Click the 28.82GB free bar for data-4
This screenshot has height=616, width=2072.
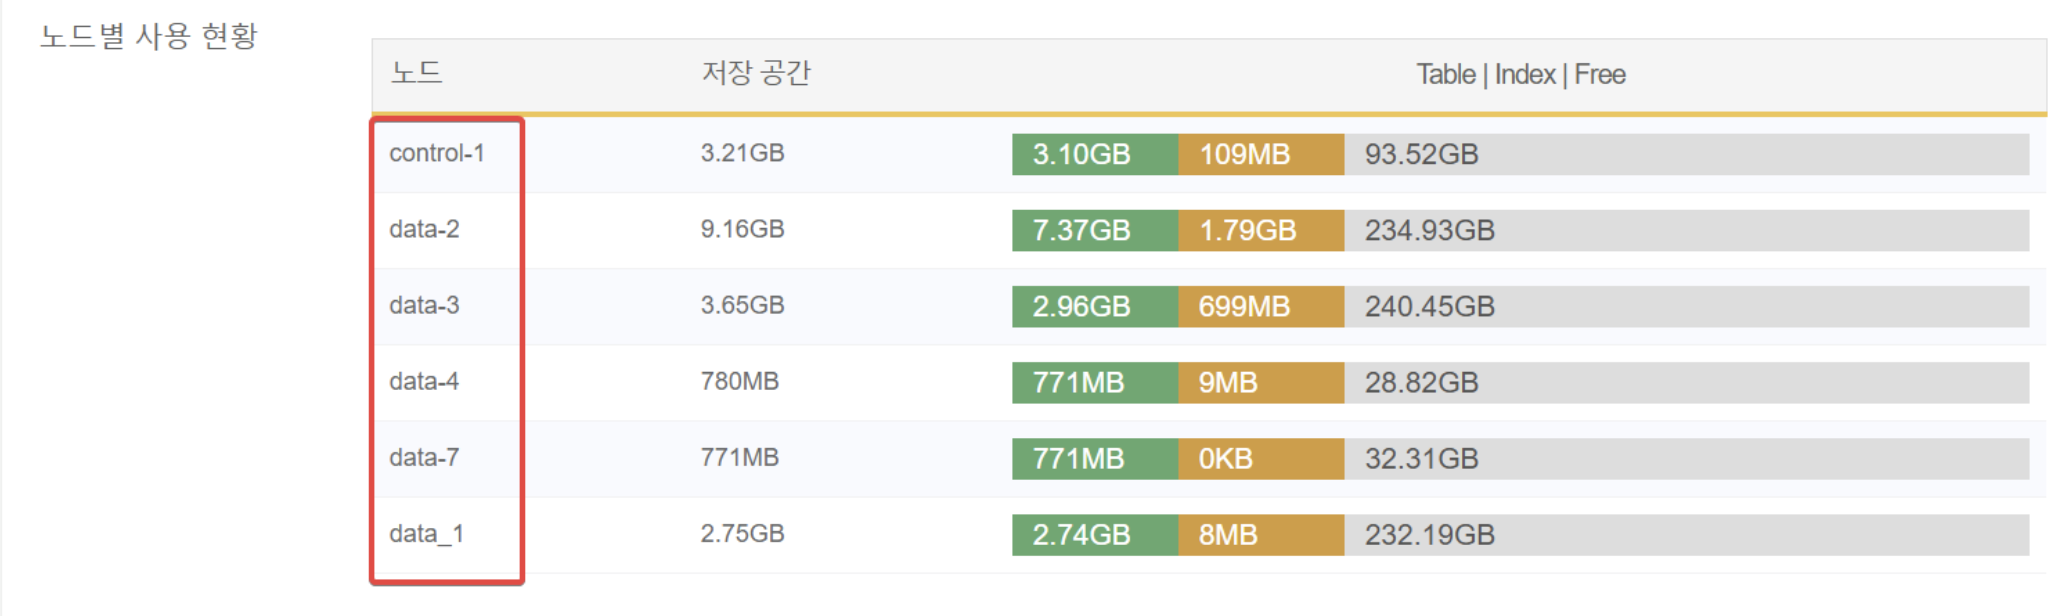[1686, 382]
